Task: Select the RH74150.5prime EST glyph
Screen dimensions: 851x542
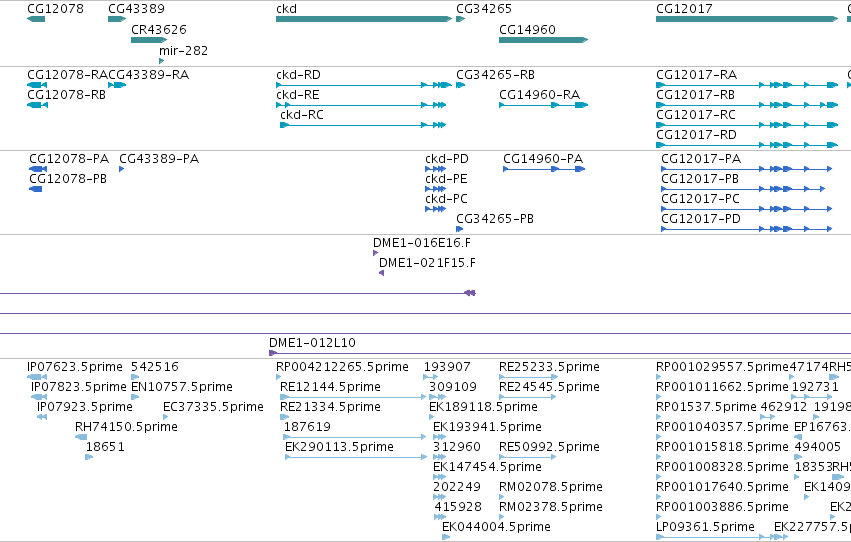Action: tap(81, 437)
